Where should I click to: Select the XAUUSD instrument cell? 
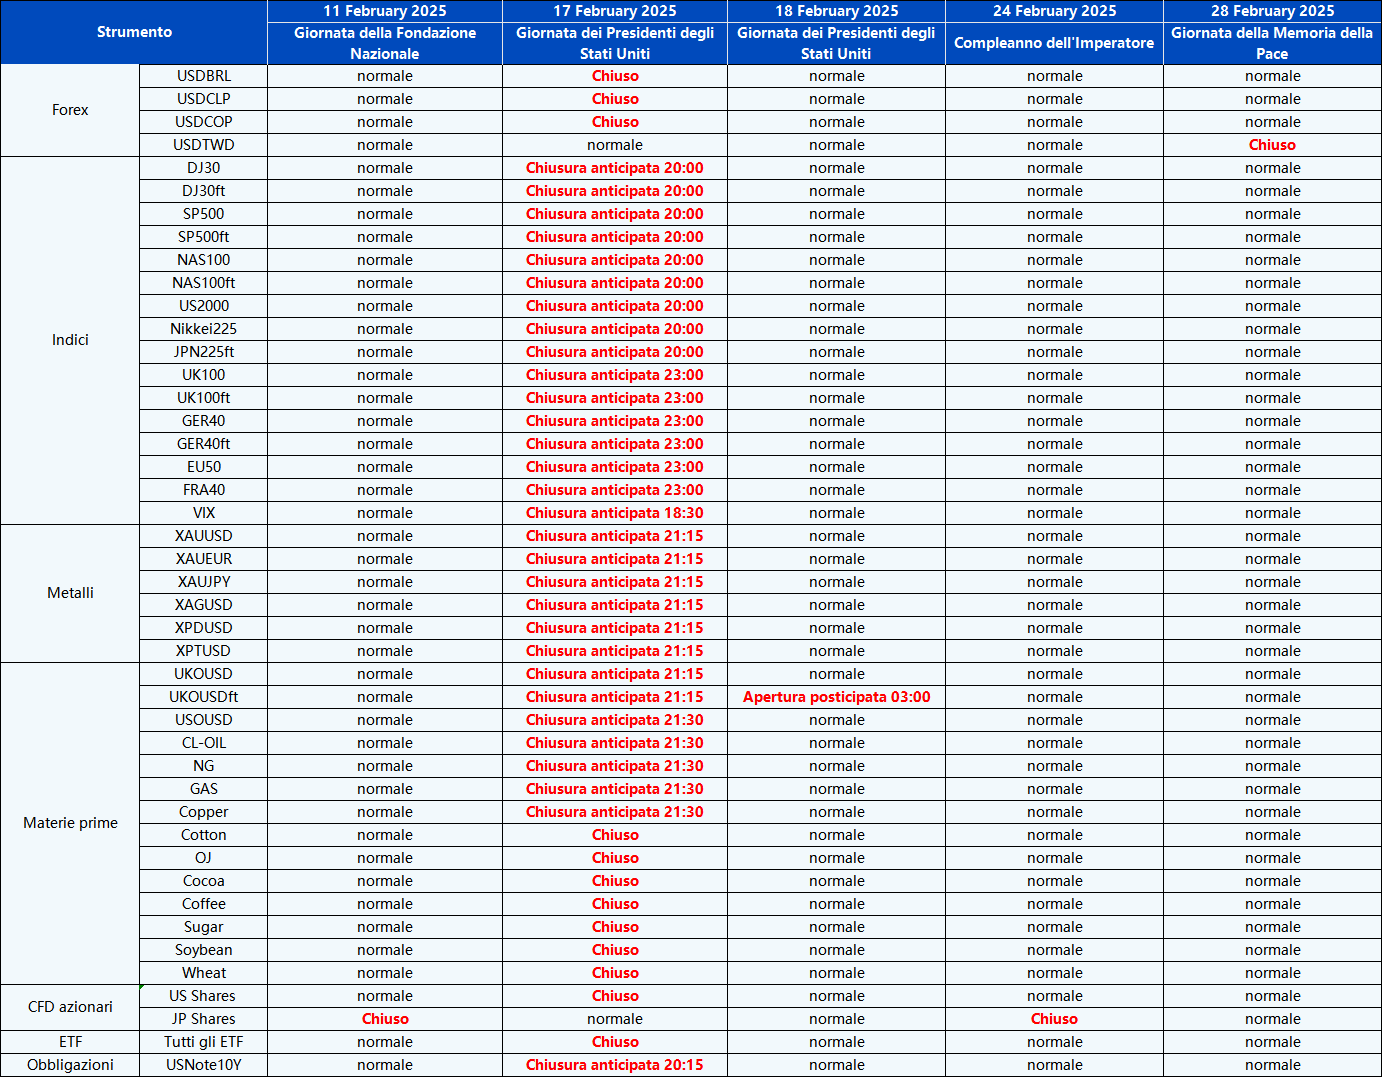203,536
